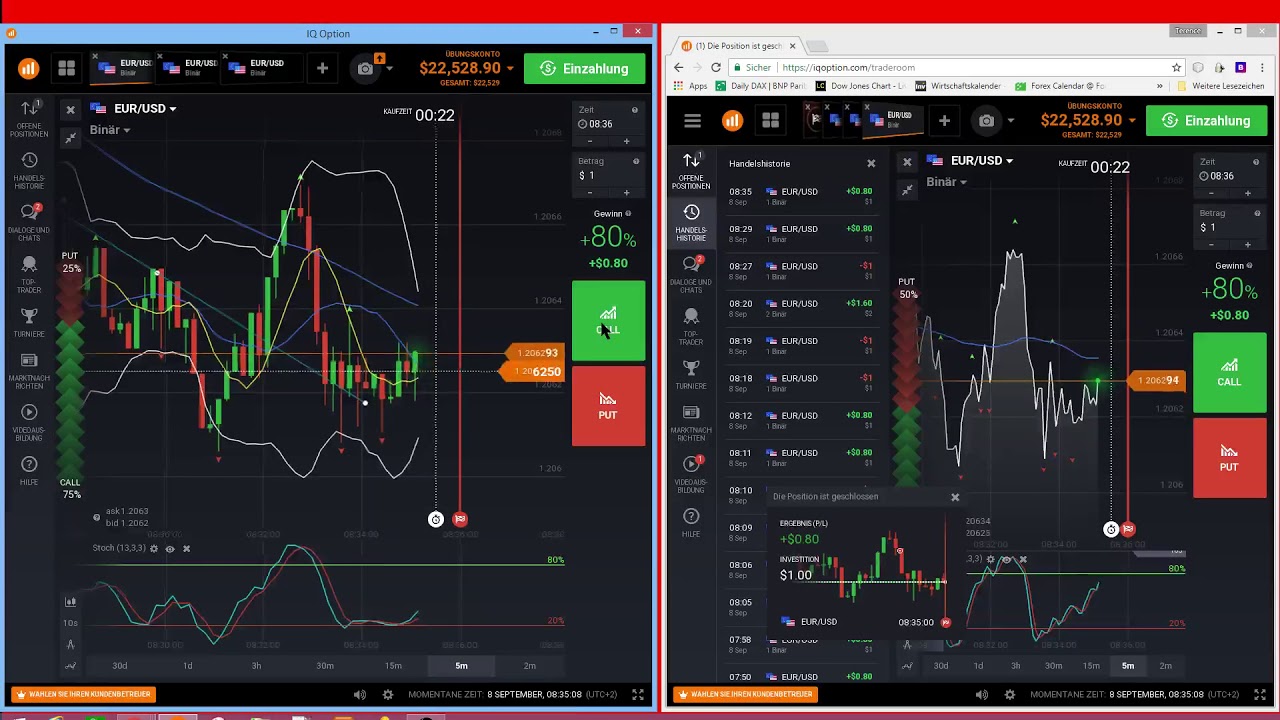Viewport: 1280px width, 720px height.
Task: Click Chrome back arrow
Action: point(679,67)
